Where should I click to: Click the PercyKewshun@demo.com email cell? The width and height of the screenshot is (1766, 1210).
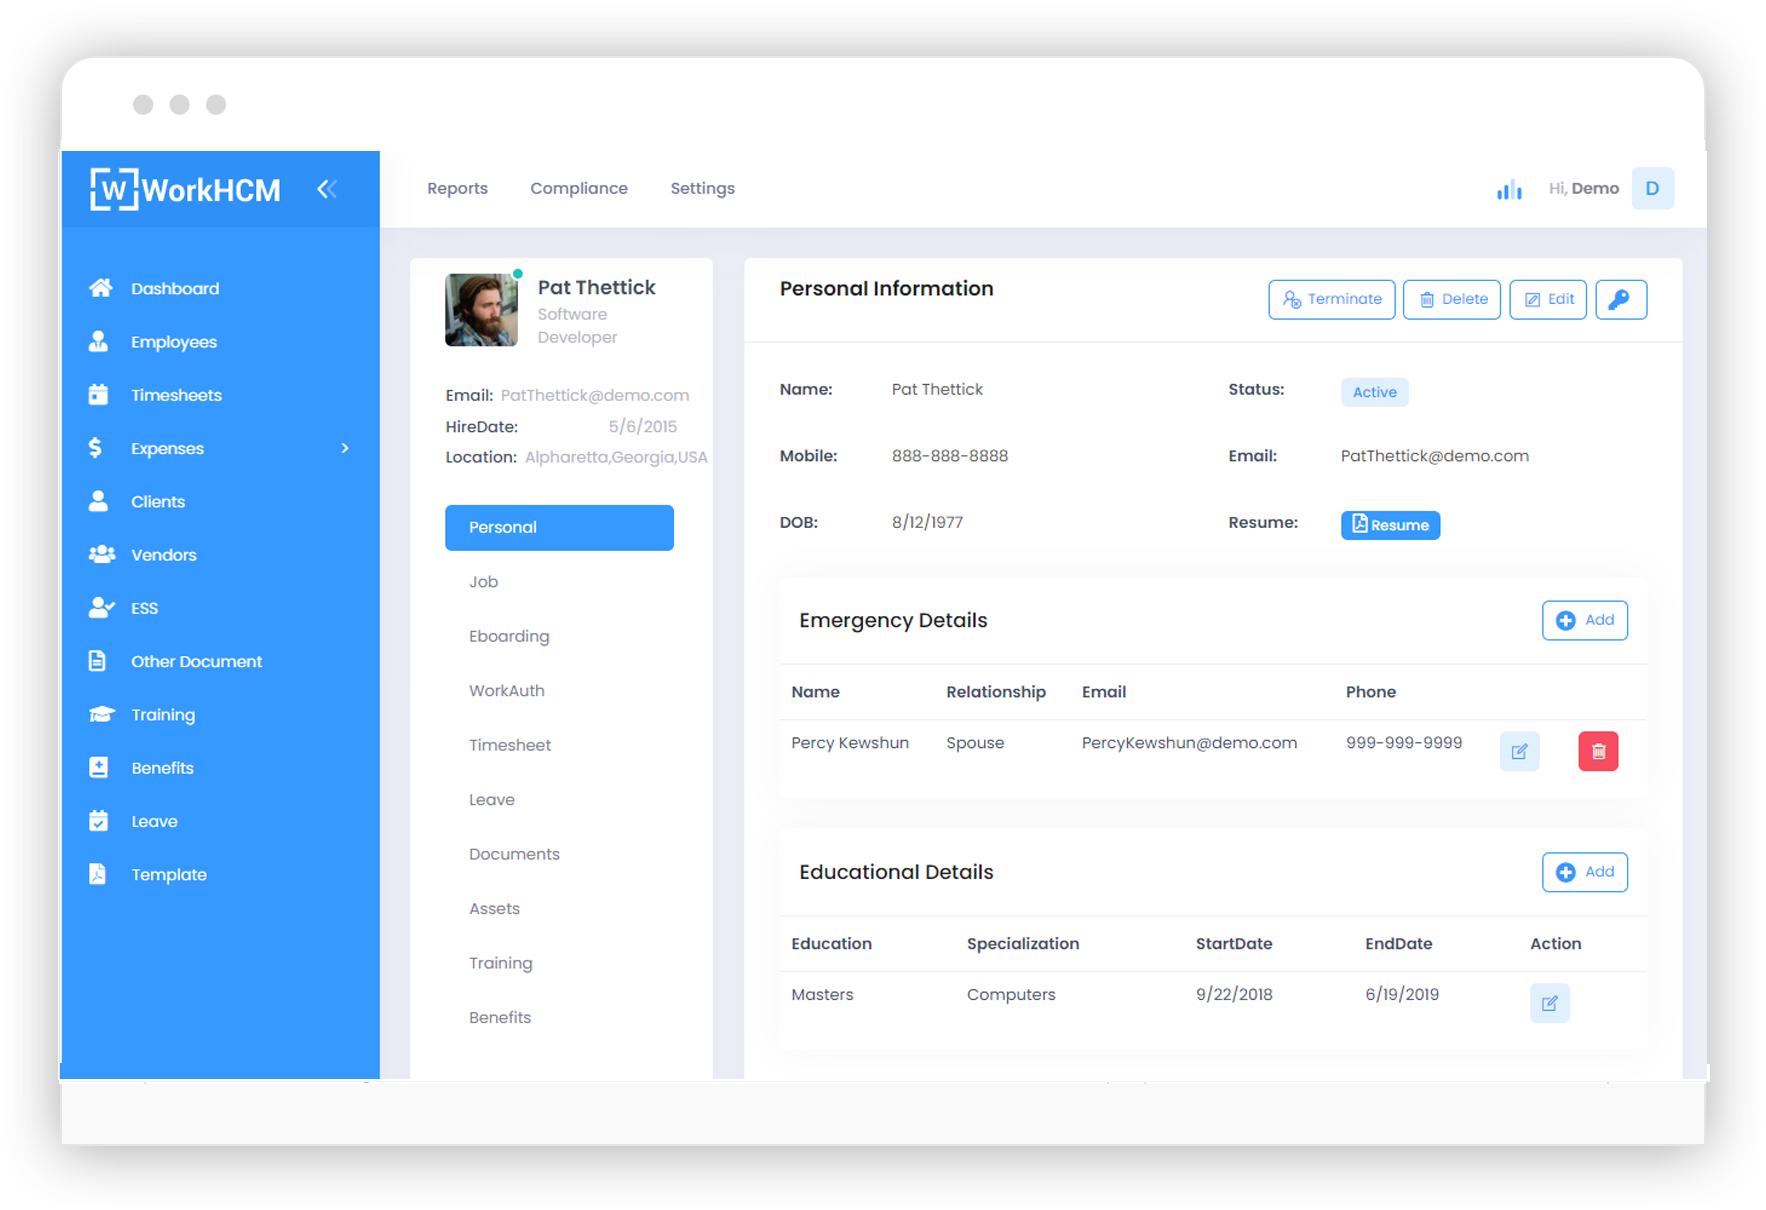point(1189,742)
